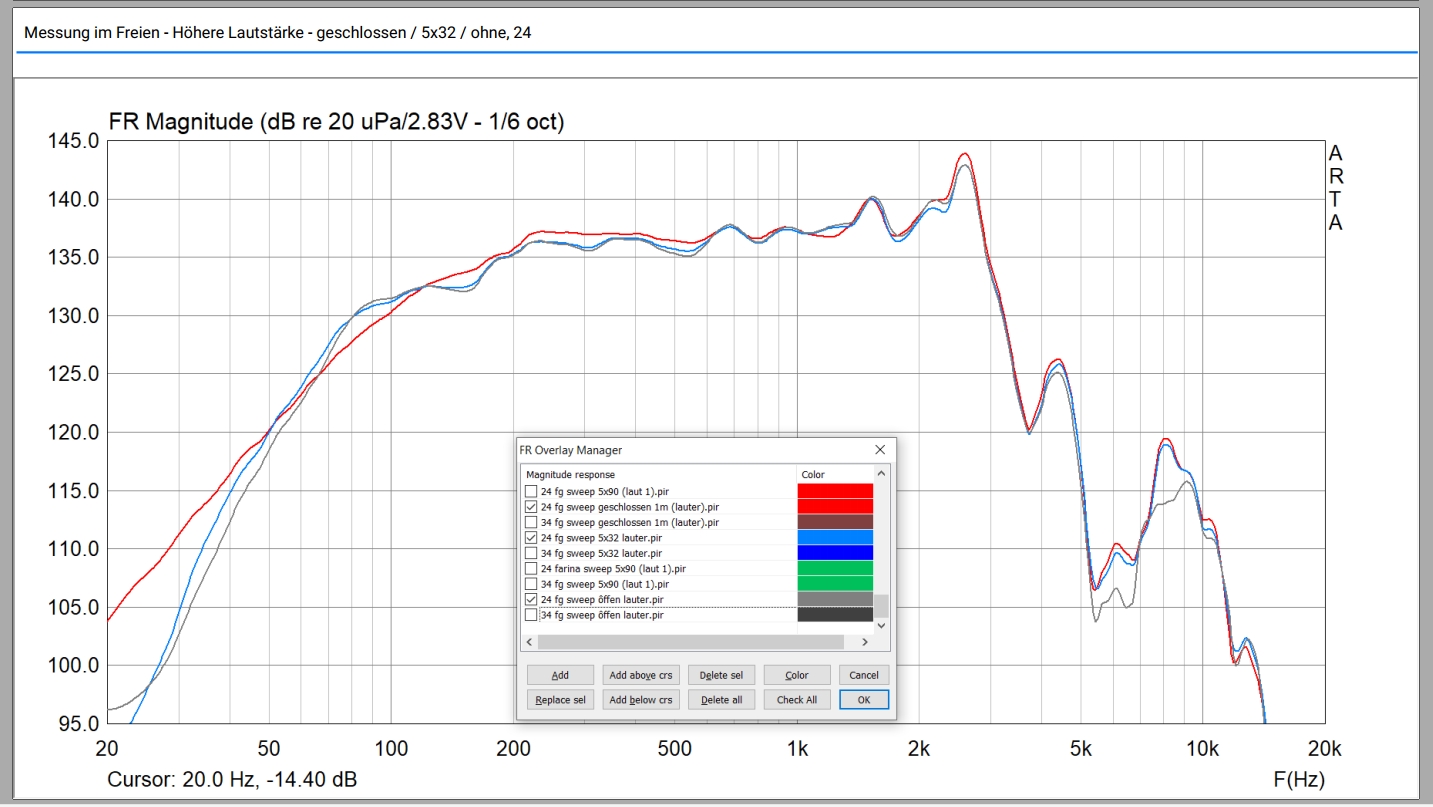Click the vertical scrollbar thumb in overlay list

click(x=881, y=606)
